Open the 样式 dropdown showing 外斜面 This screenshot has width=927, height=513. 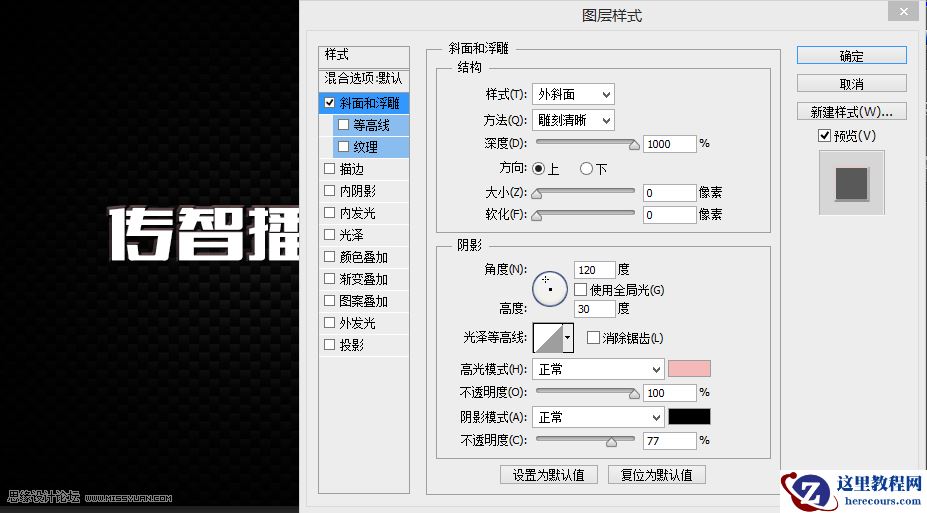pyautogui.click(x=573, y=95)
